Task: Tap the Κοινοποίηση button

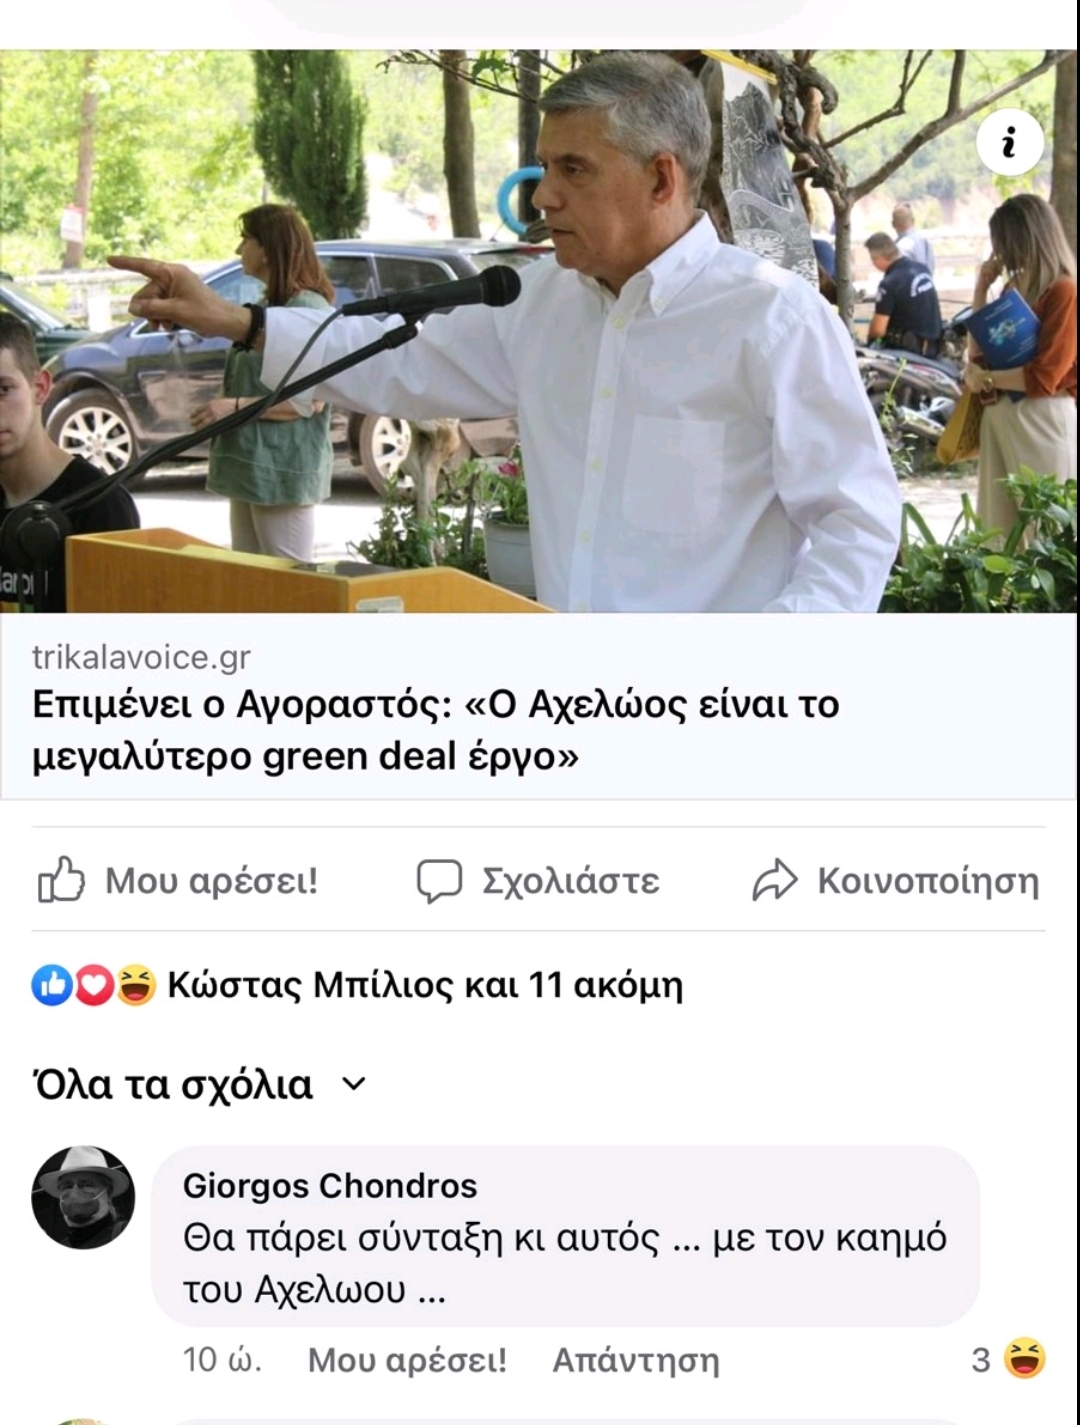Action: [x=896, y=880]
